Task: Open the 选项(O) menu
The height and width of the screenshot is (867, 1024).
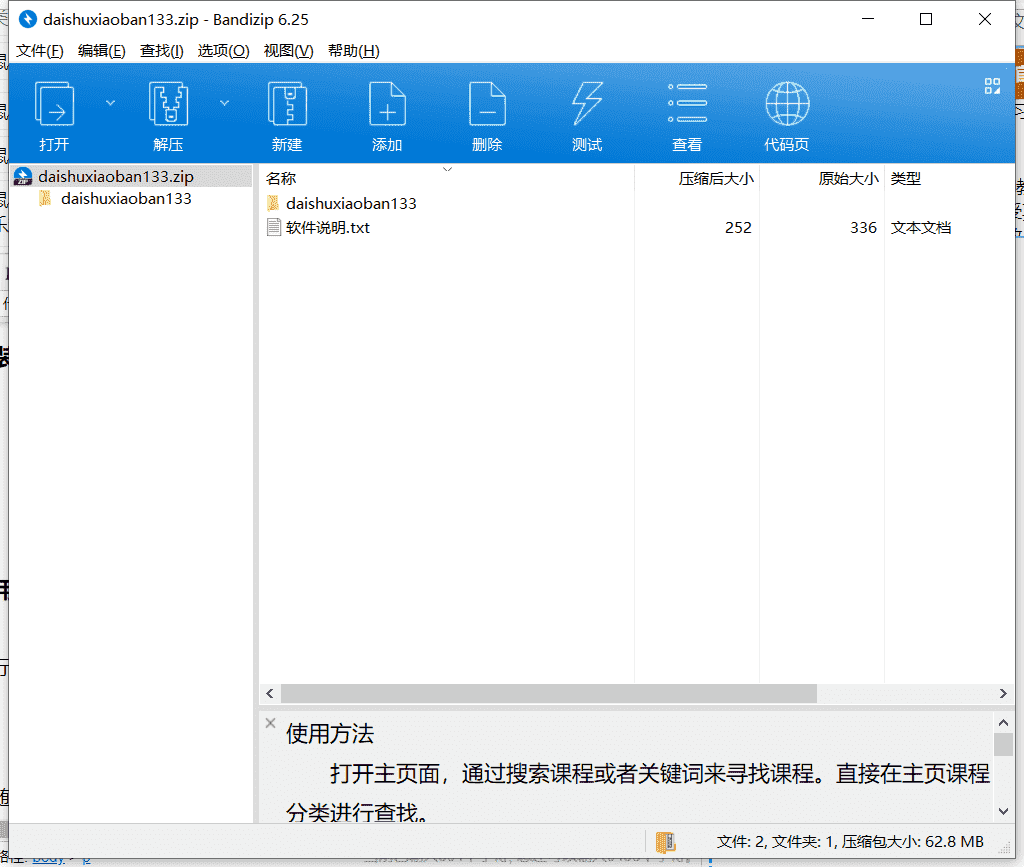Action: 223,51
